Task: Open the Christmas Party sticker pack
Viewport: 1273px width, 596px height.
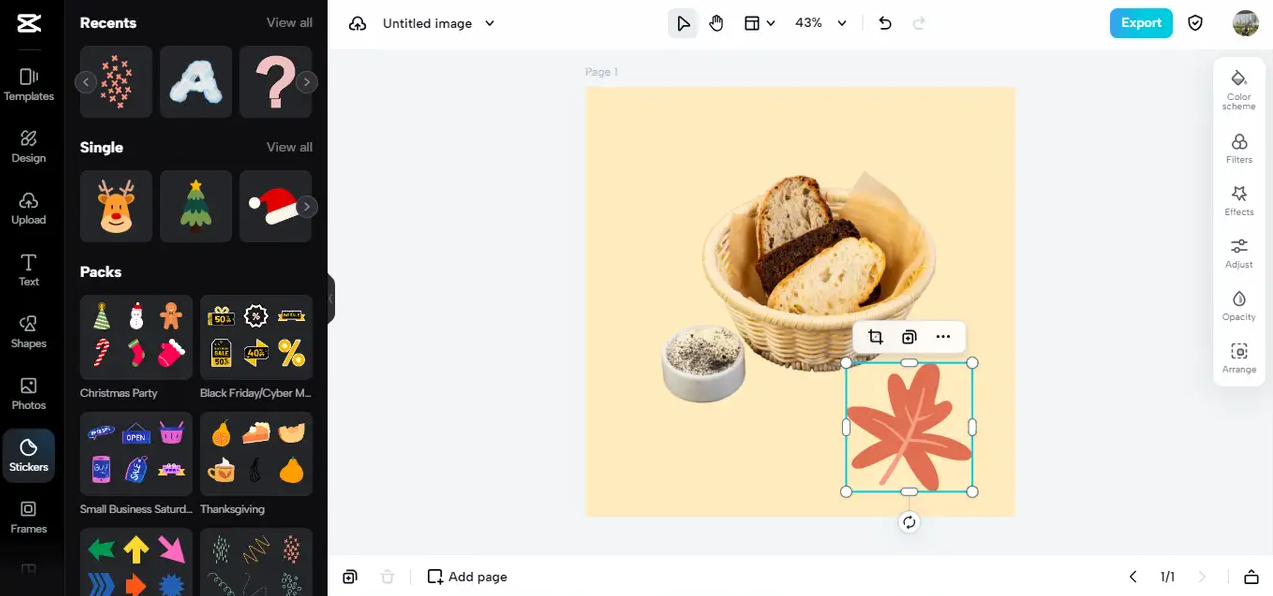Action: 136,337
